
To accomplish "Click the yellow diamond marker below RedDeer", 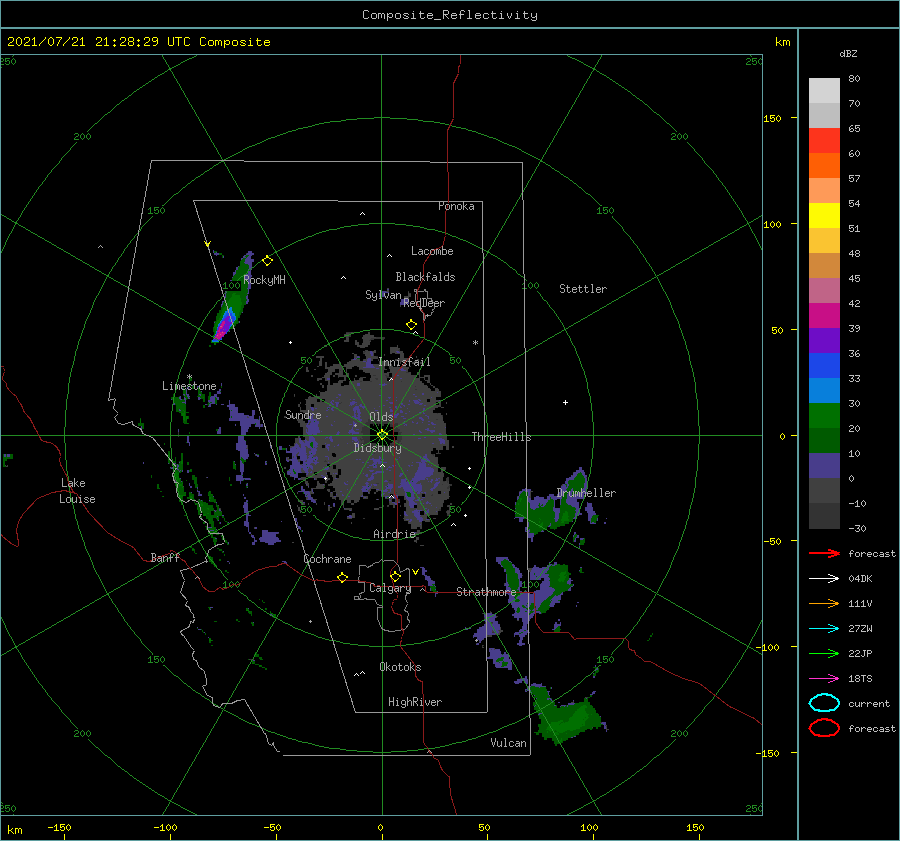I will (x=412, y=325).
